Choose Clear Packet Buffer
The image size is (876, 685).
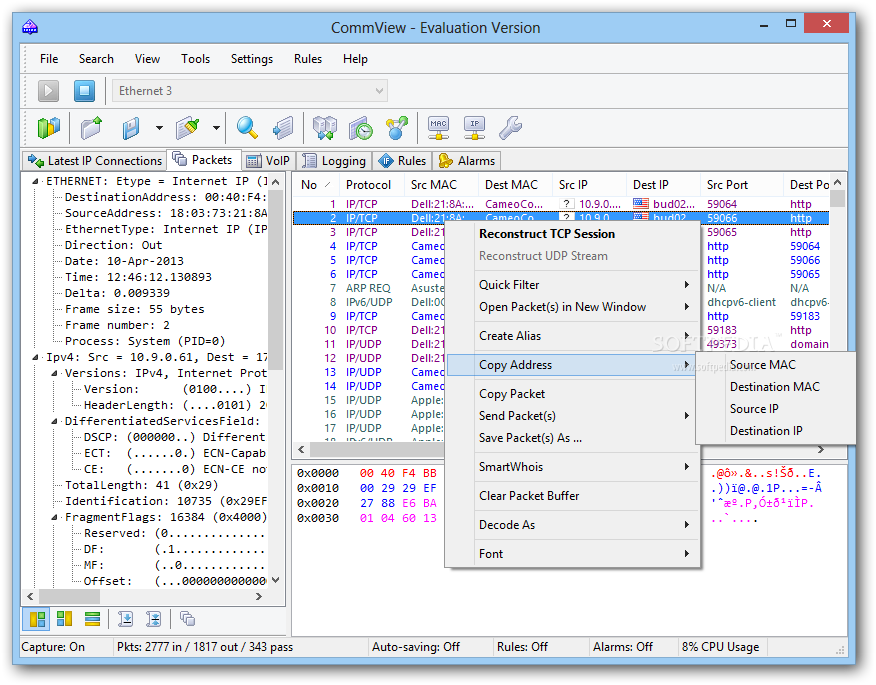[x=573, y=496]
